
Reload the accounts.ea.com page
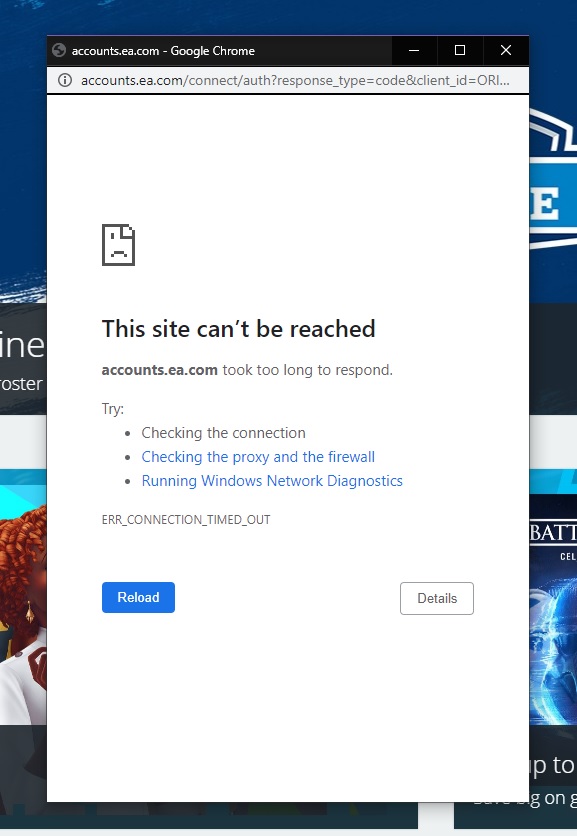pos(138,597)
